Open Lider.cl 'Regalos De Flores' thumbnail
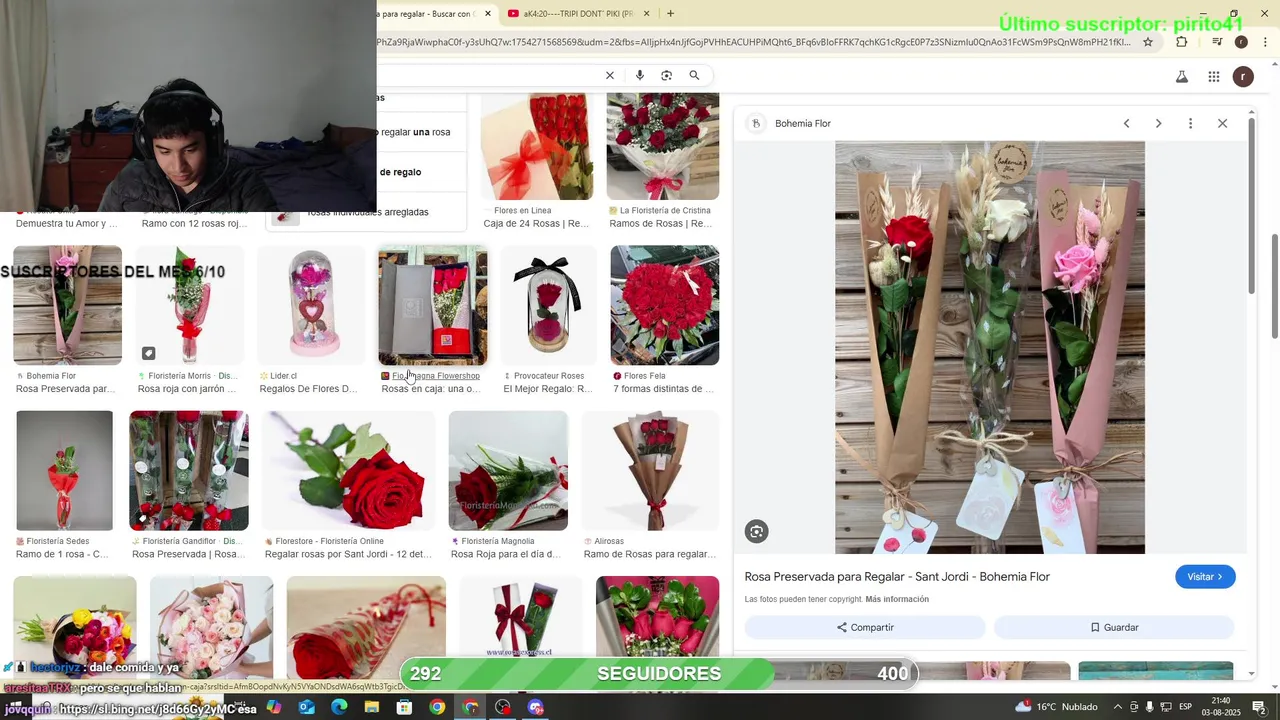The width and height of the screenshot is (1280, 720). coord(310,305)
